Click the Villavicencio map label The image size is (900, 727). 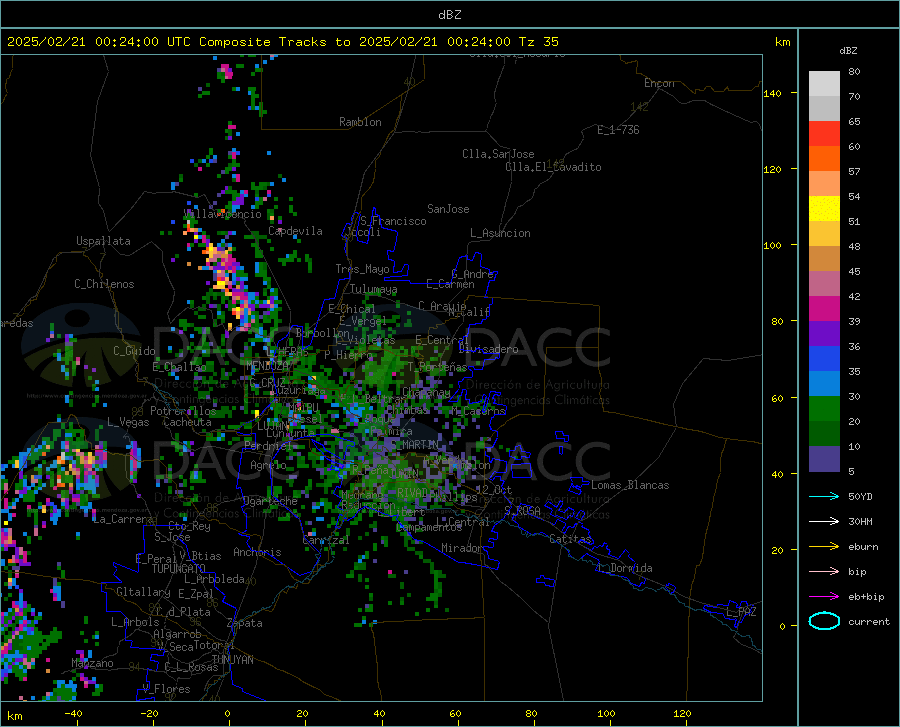click(x=223, y=214)
